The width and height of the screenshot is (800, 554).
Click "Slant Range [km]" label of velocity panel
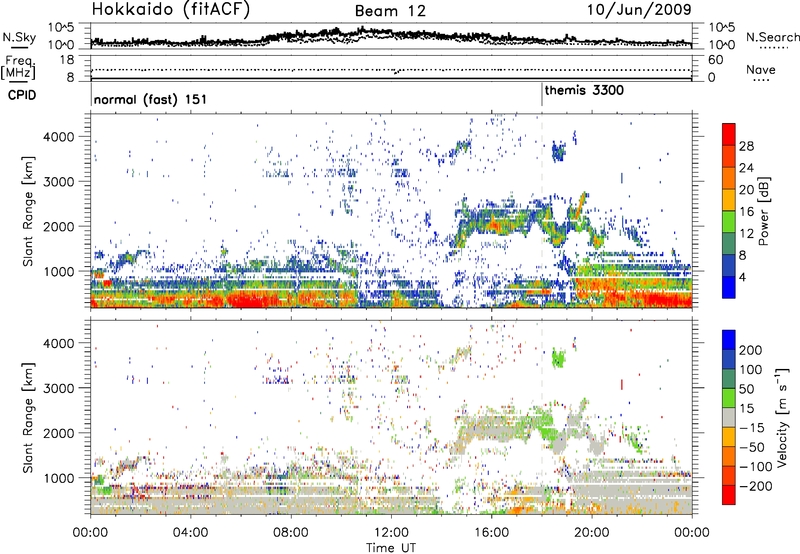pyautogui.click(x=28, y=417)
